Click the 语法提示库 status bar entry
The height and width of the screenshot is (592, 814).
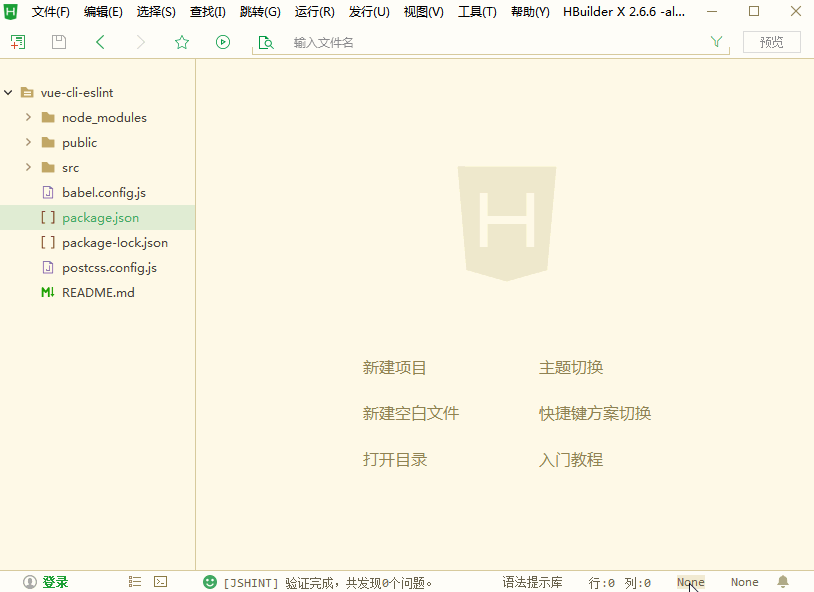[x=532, y=582]
